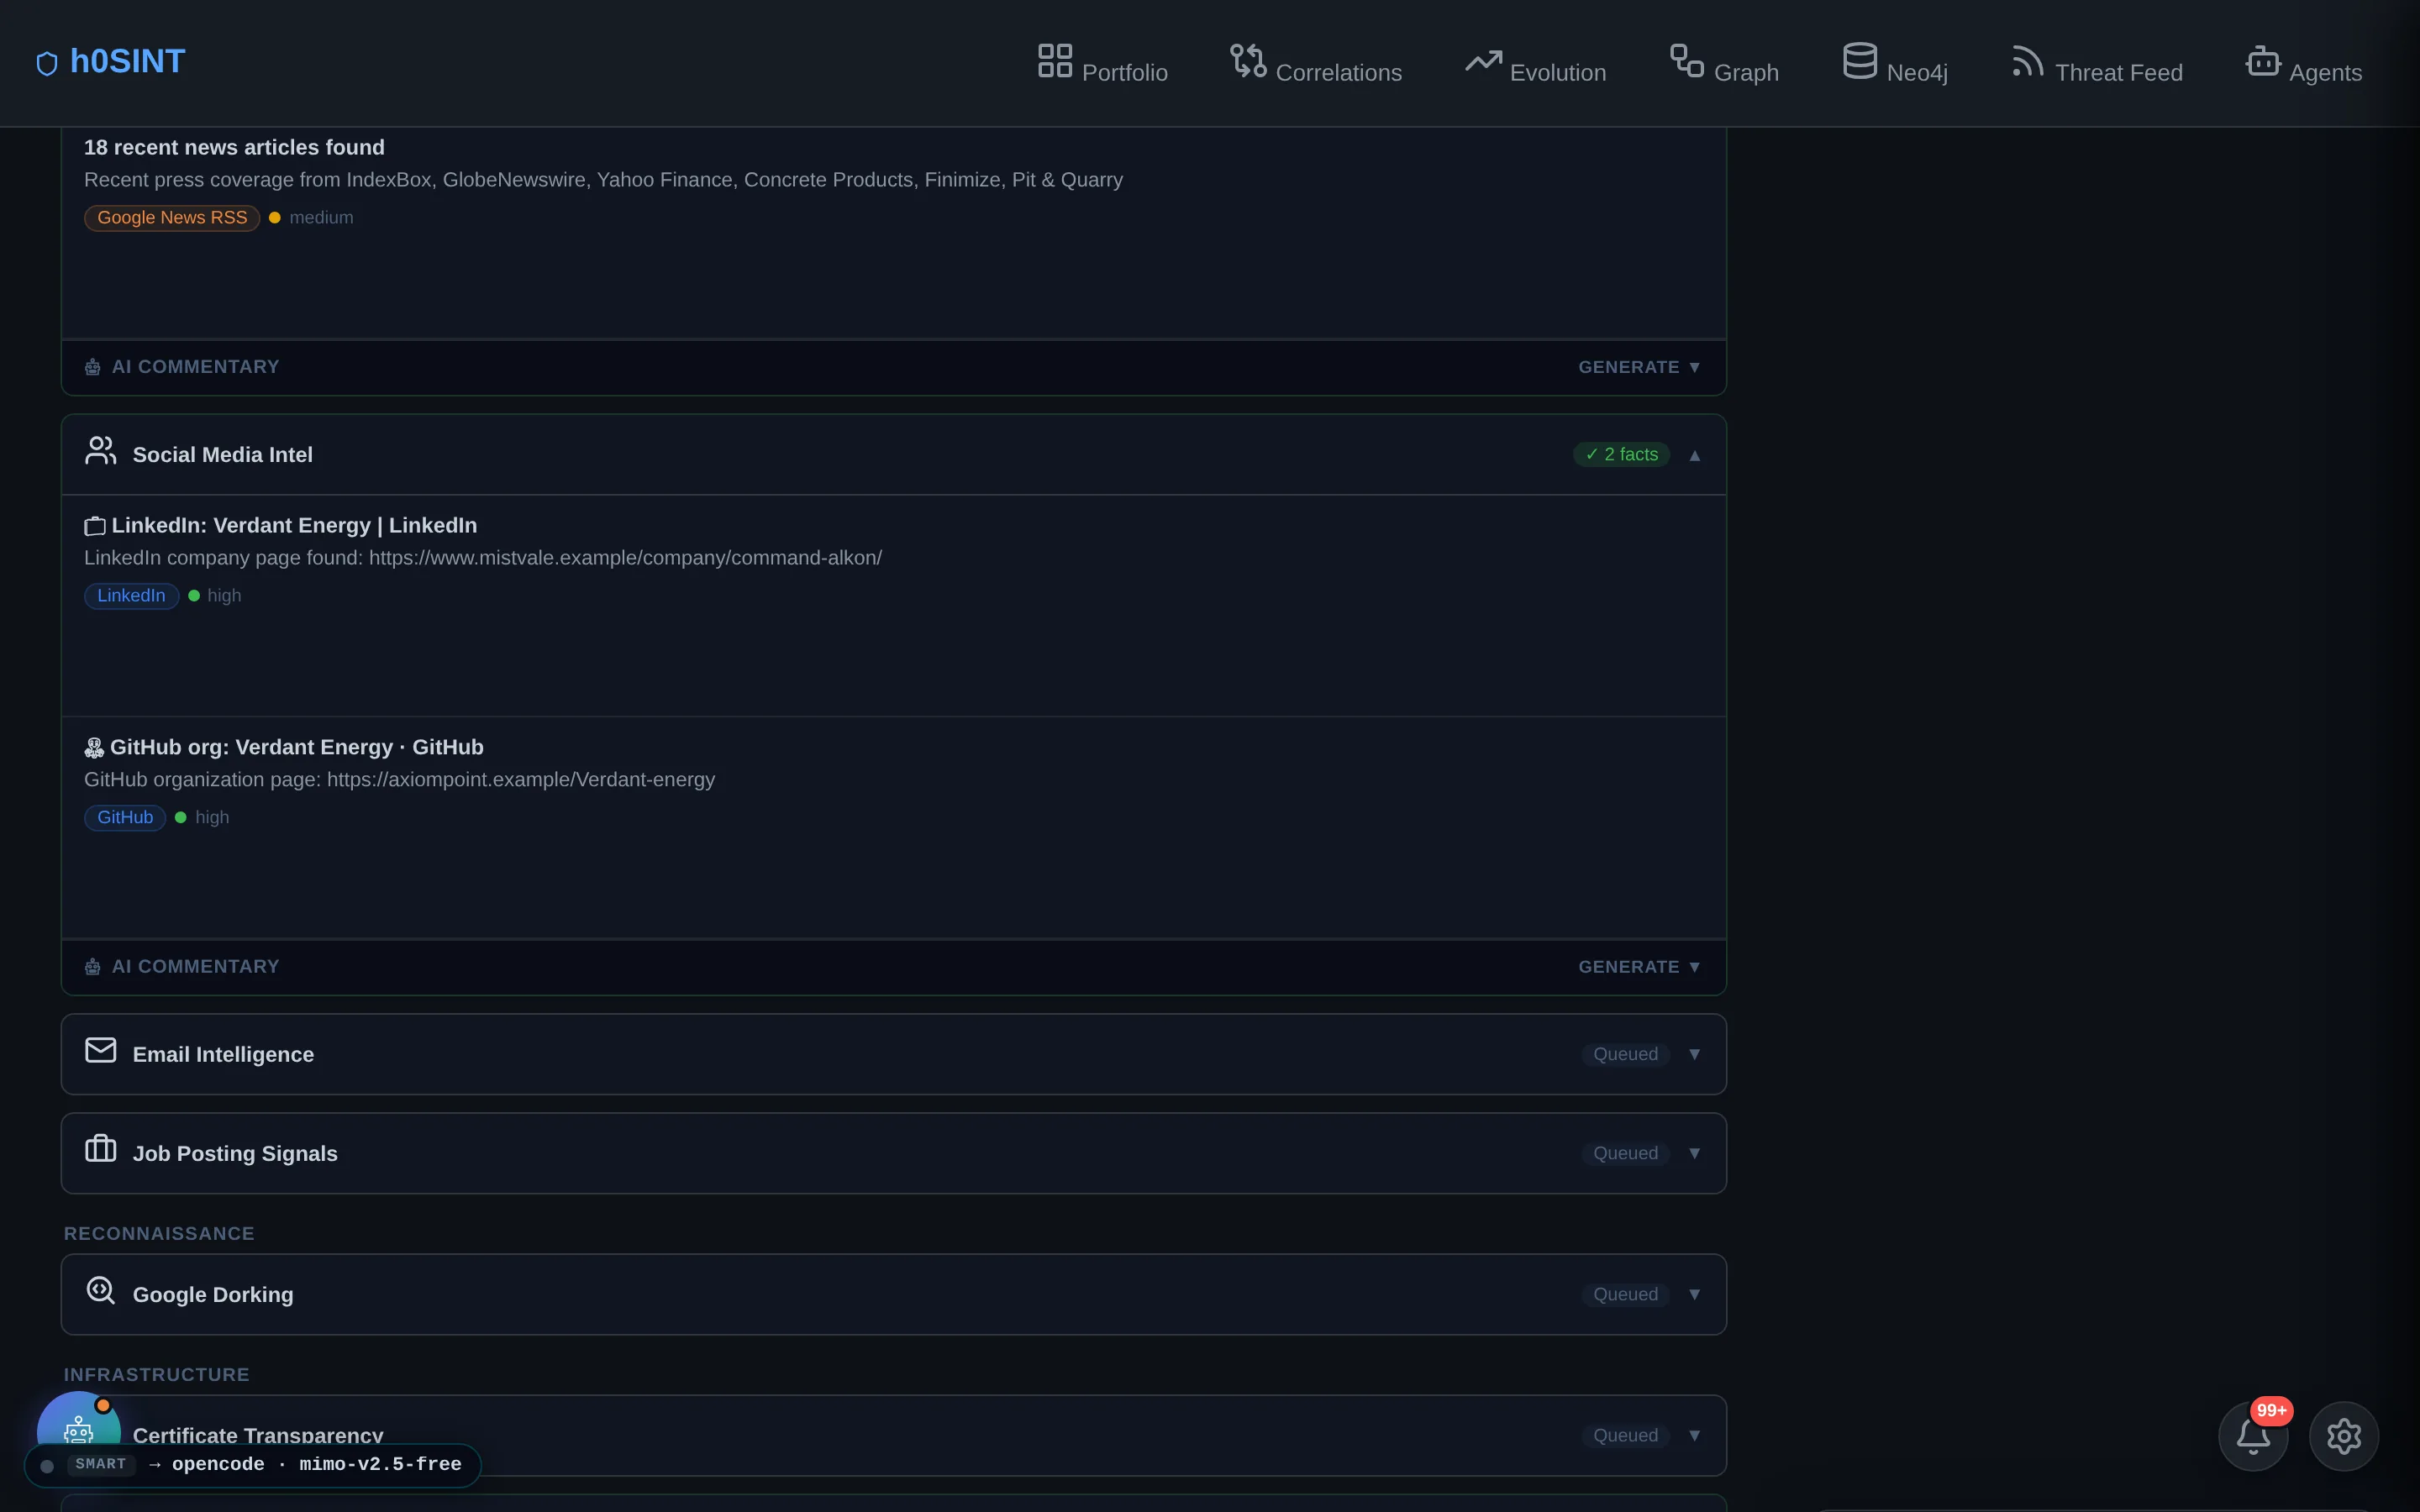This screenshot has height=1512, width=2420.
Task: Open the Graph tab
Action: (1724, 62)
